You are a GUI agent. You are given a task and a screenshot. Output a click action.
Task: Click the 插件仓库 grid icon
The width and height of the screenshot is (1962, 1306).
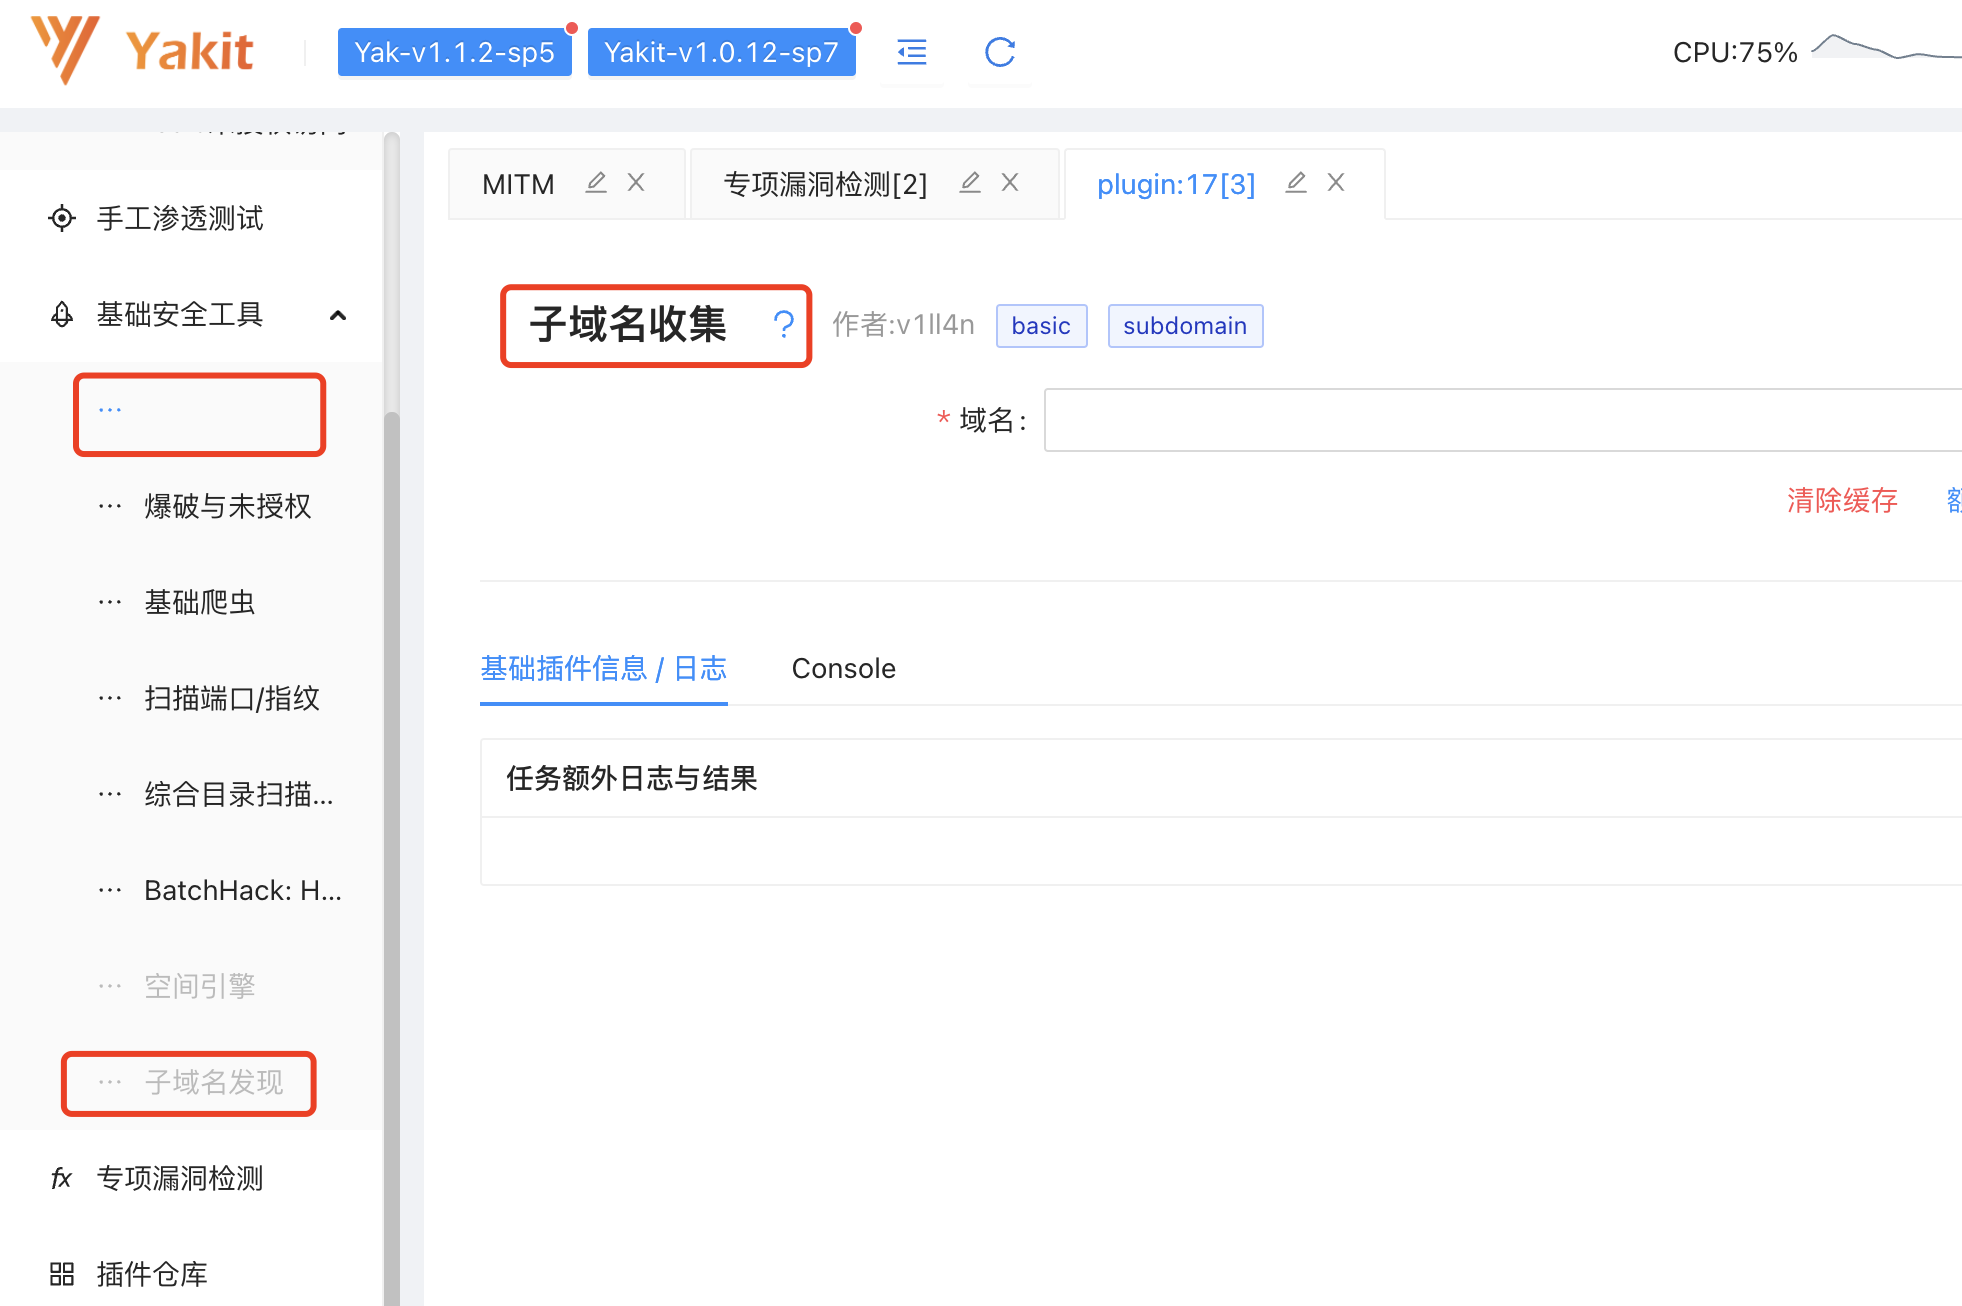pyautogui.click(x=62, y=1274)
